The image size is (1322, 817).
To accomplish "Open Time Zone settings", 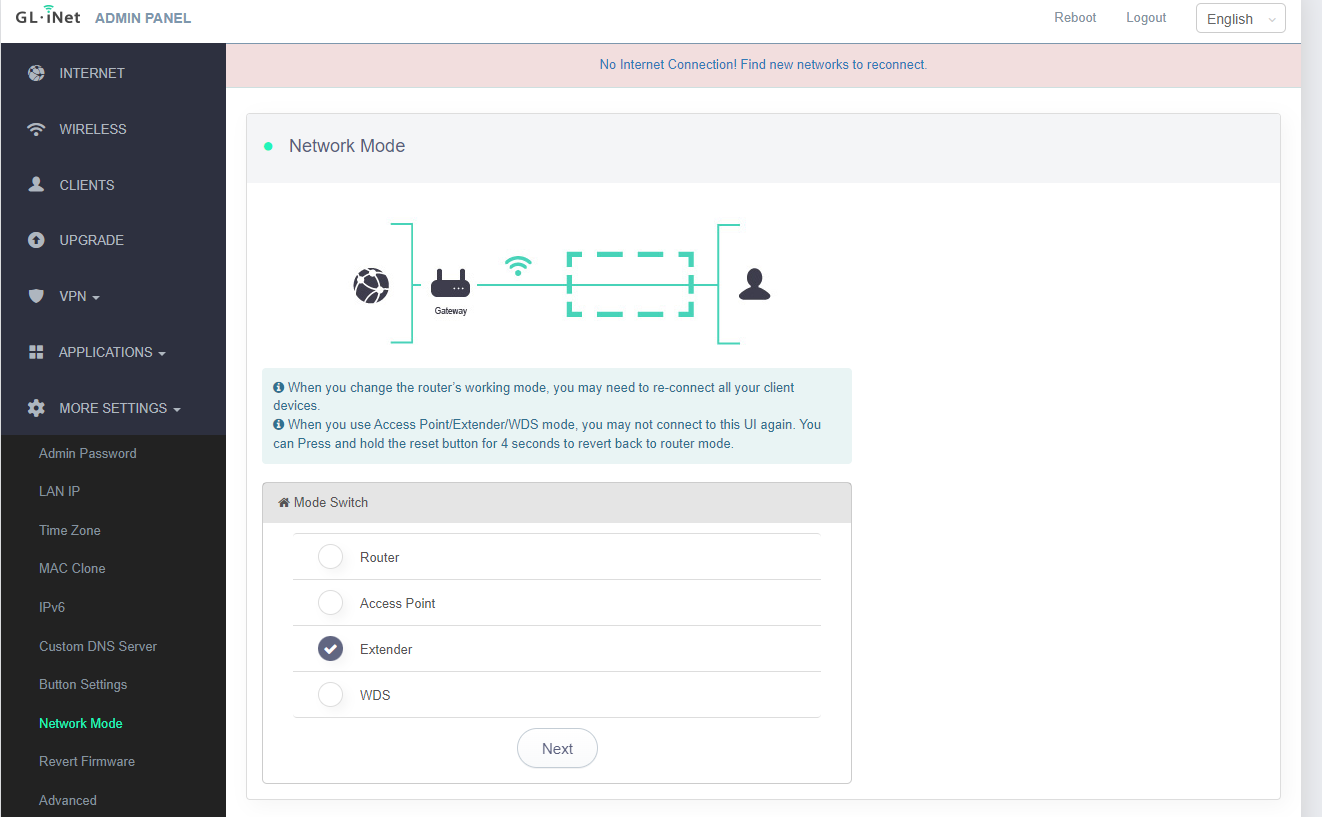I will (70, 530).
